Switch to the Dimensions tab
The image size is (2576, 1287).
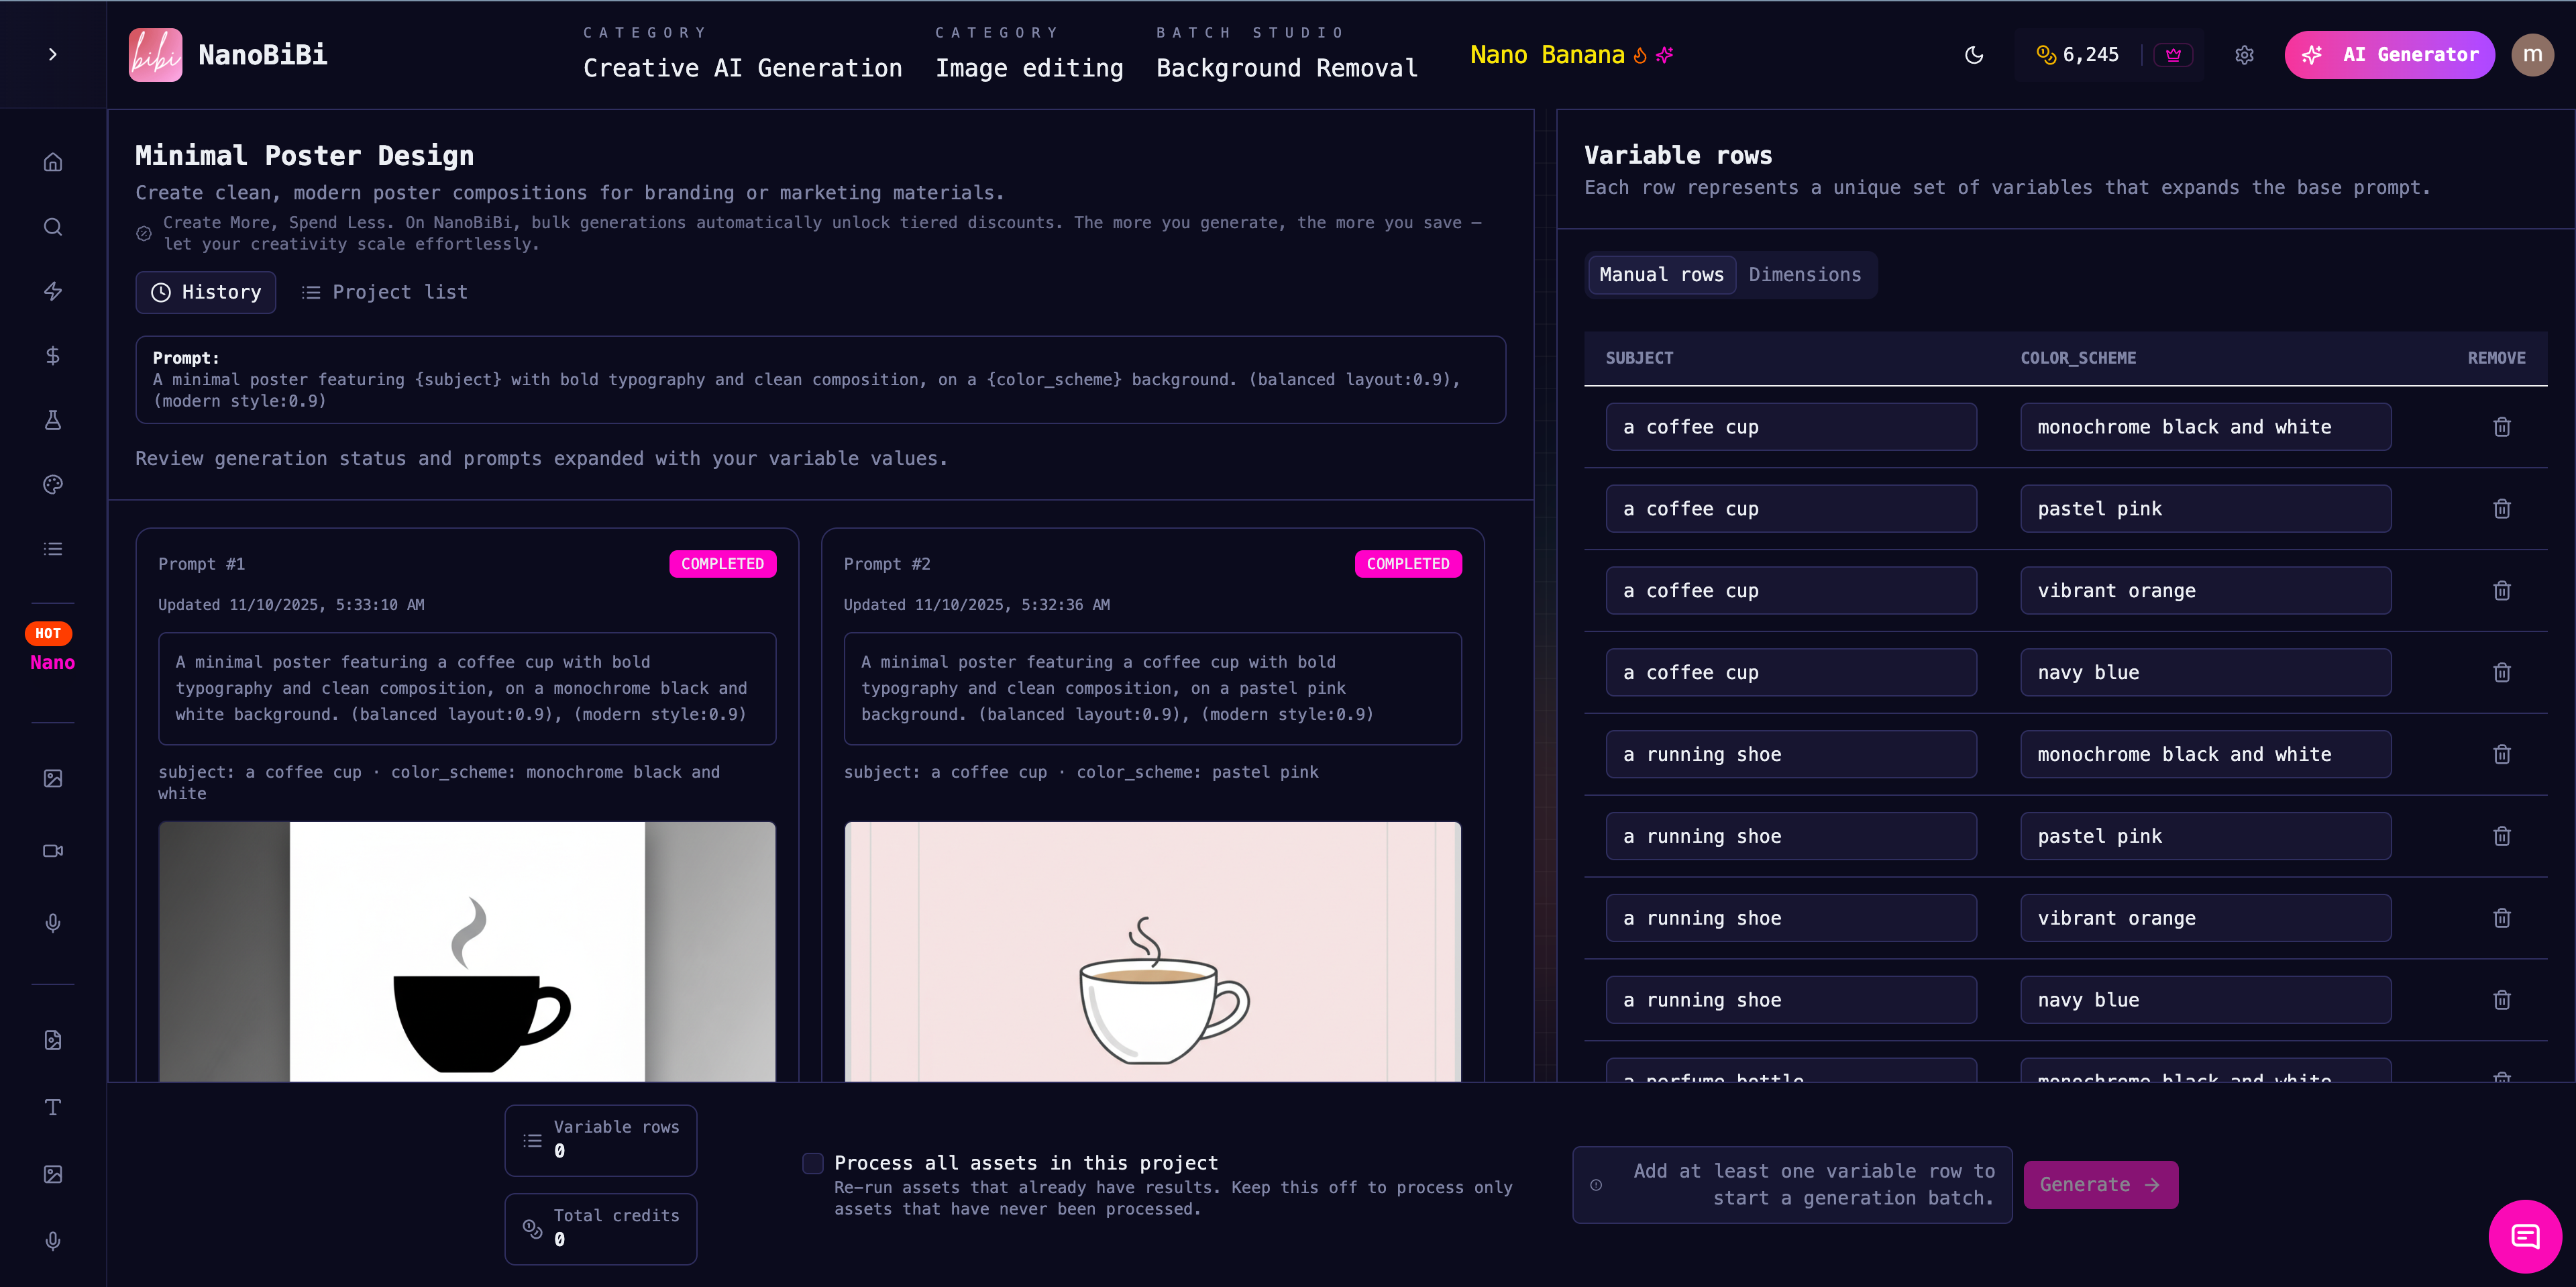1804,275
